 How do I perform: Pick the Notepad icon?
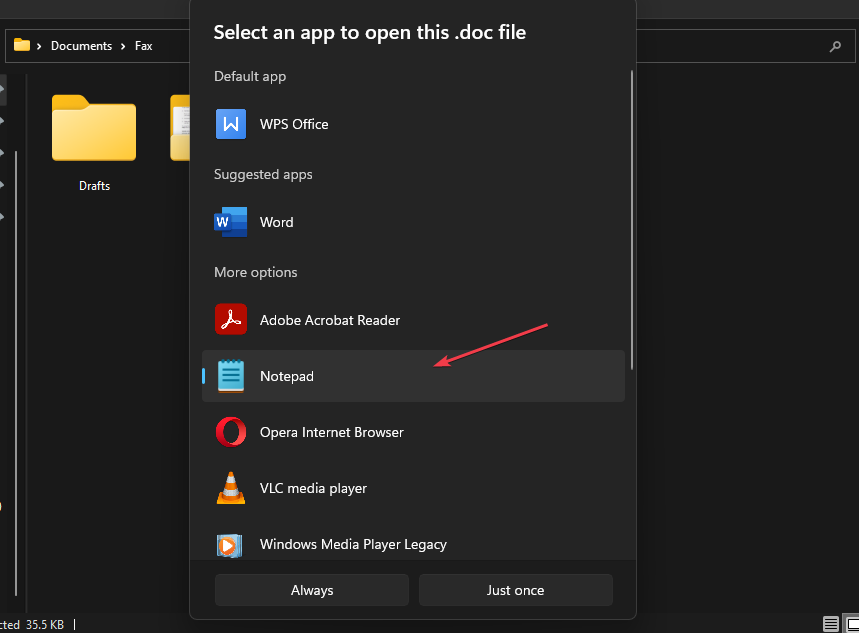[x=231, y=376]
